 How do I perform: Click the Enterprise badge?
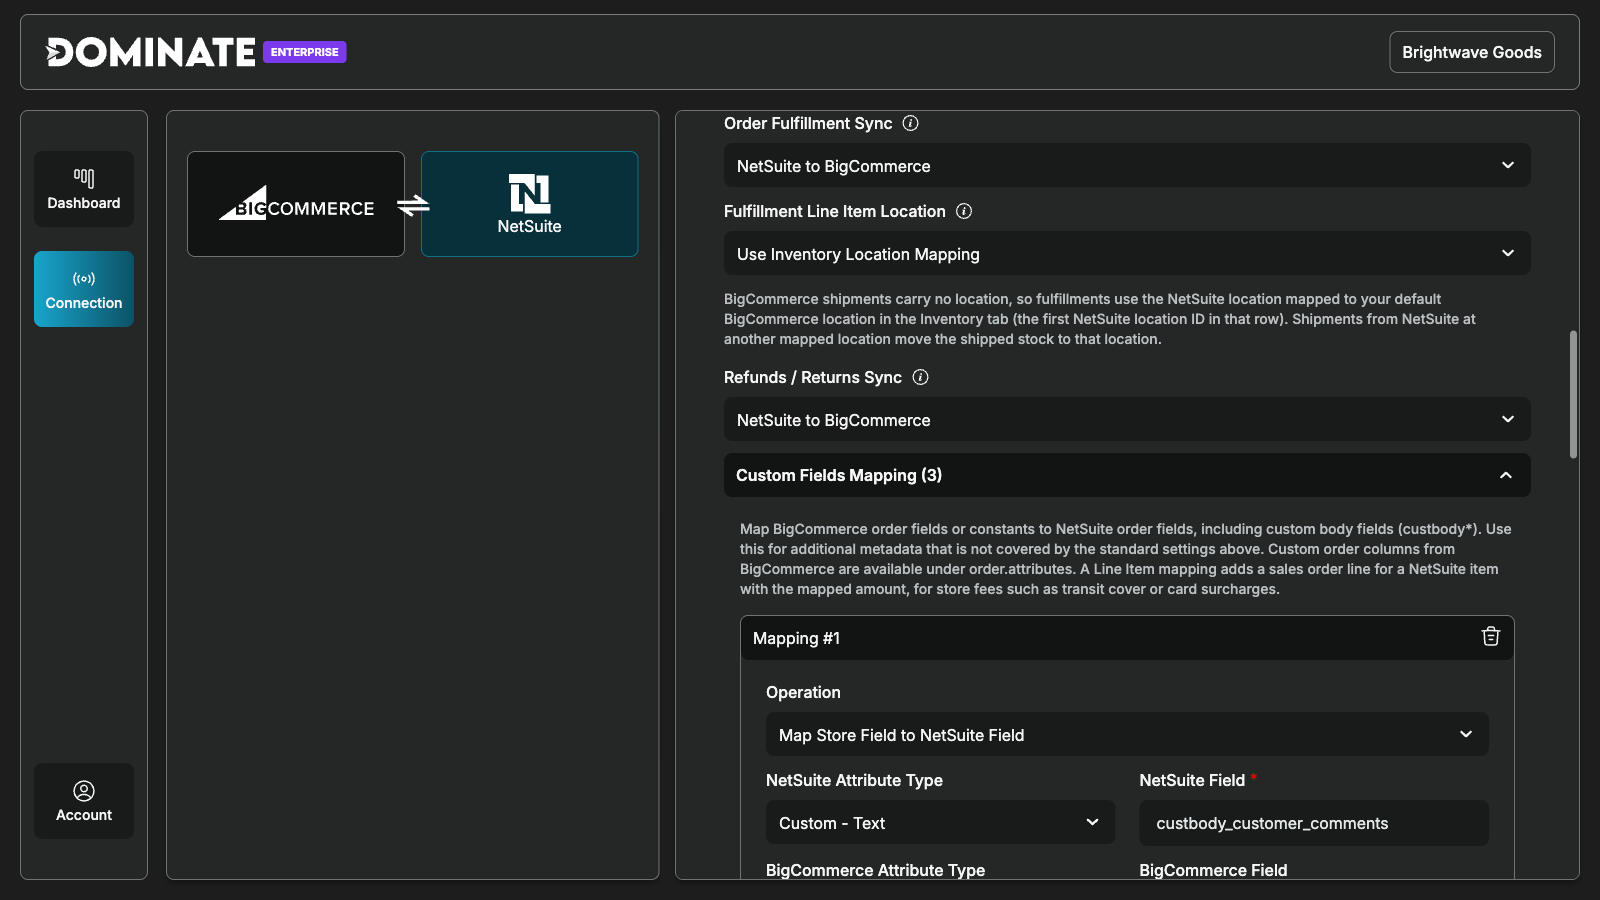[x=305, y=52]
